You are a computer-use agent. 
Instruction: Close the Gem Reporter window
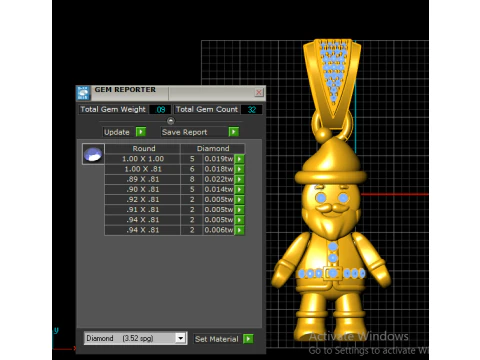259,92
